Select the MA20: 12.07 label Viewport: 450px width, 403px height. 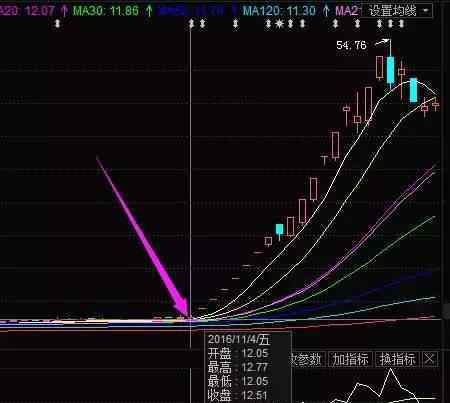click(27, 11)
